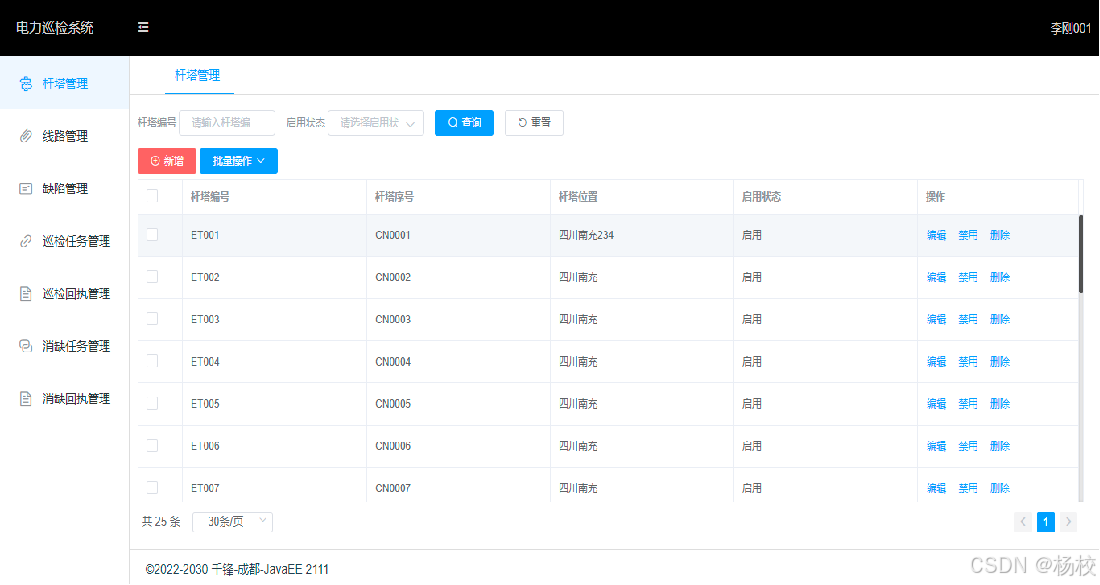Viewport: 1100px width, 585px height.
Task: Click the 电力巡检系统 title logo
Action: point(55,28)
